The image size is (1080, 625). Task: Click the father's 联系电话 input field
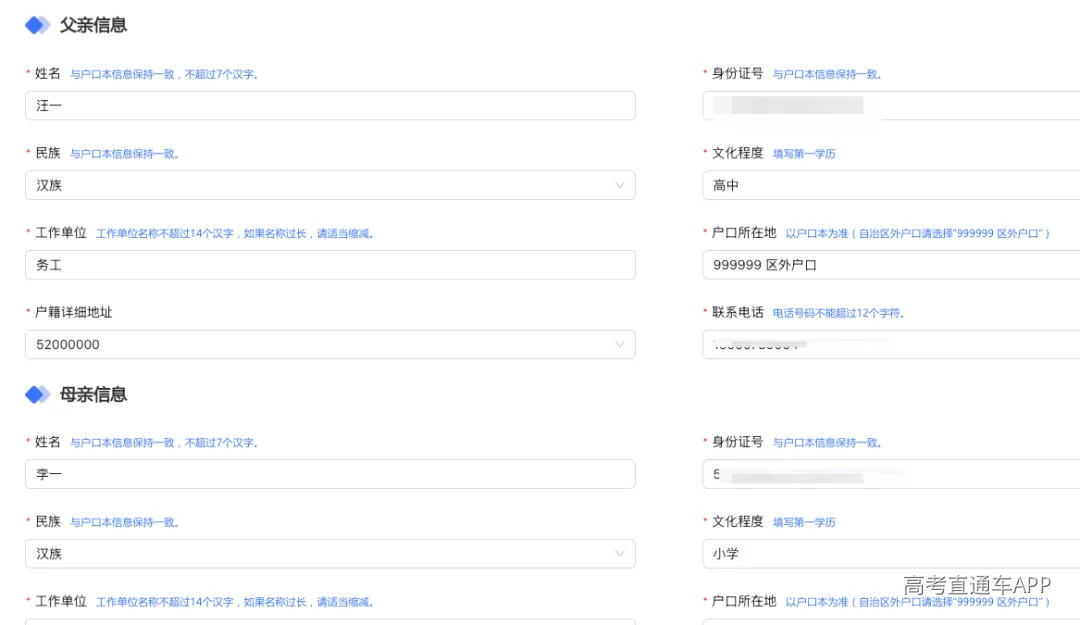click(891, 345)
